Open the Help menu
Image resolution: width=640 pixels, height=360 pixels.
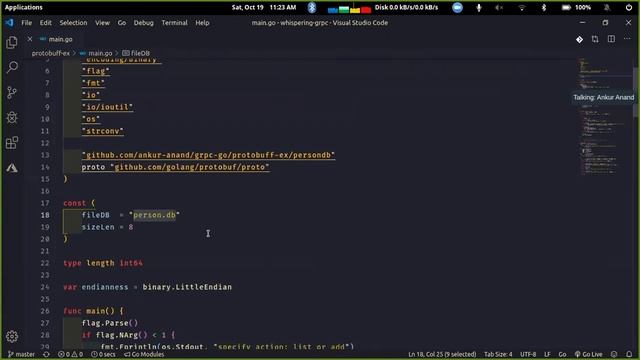(x=202, y=23)
